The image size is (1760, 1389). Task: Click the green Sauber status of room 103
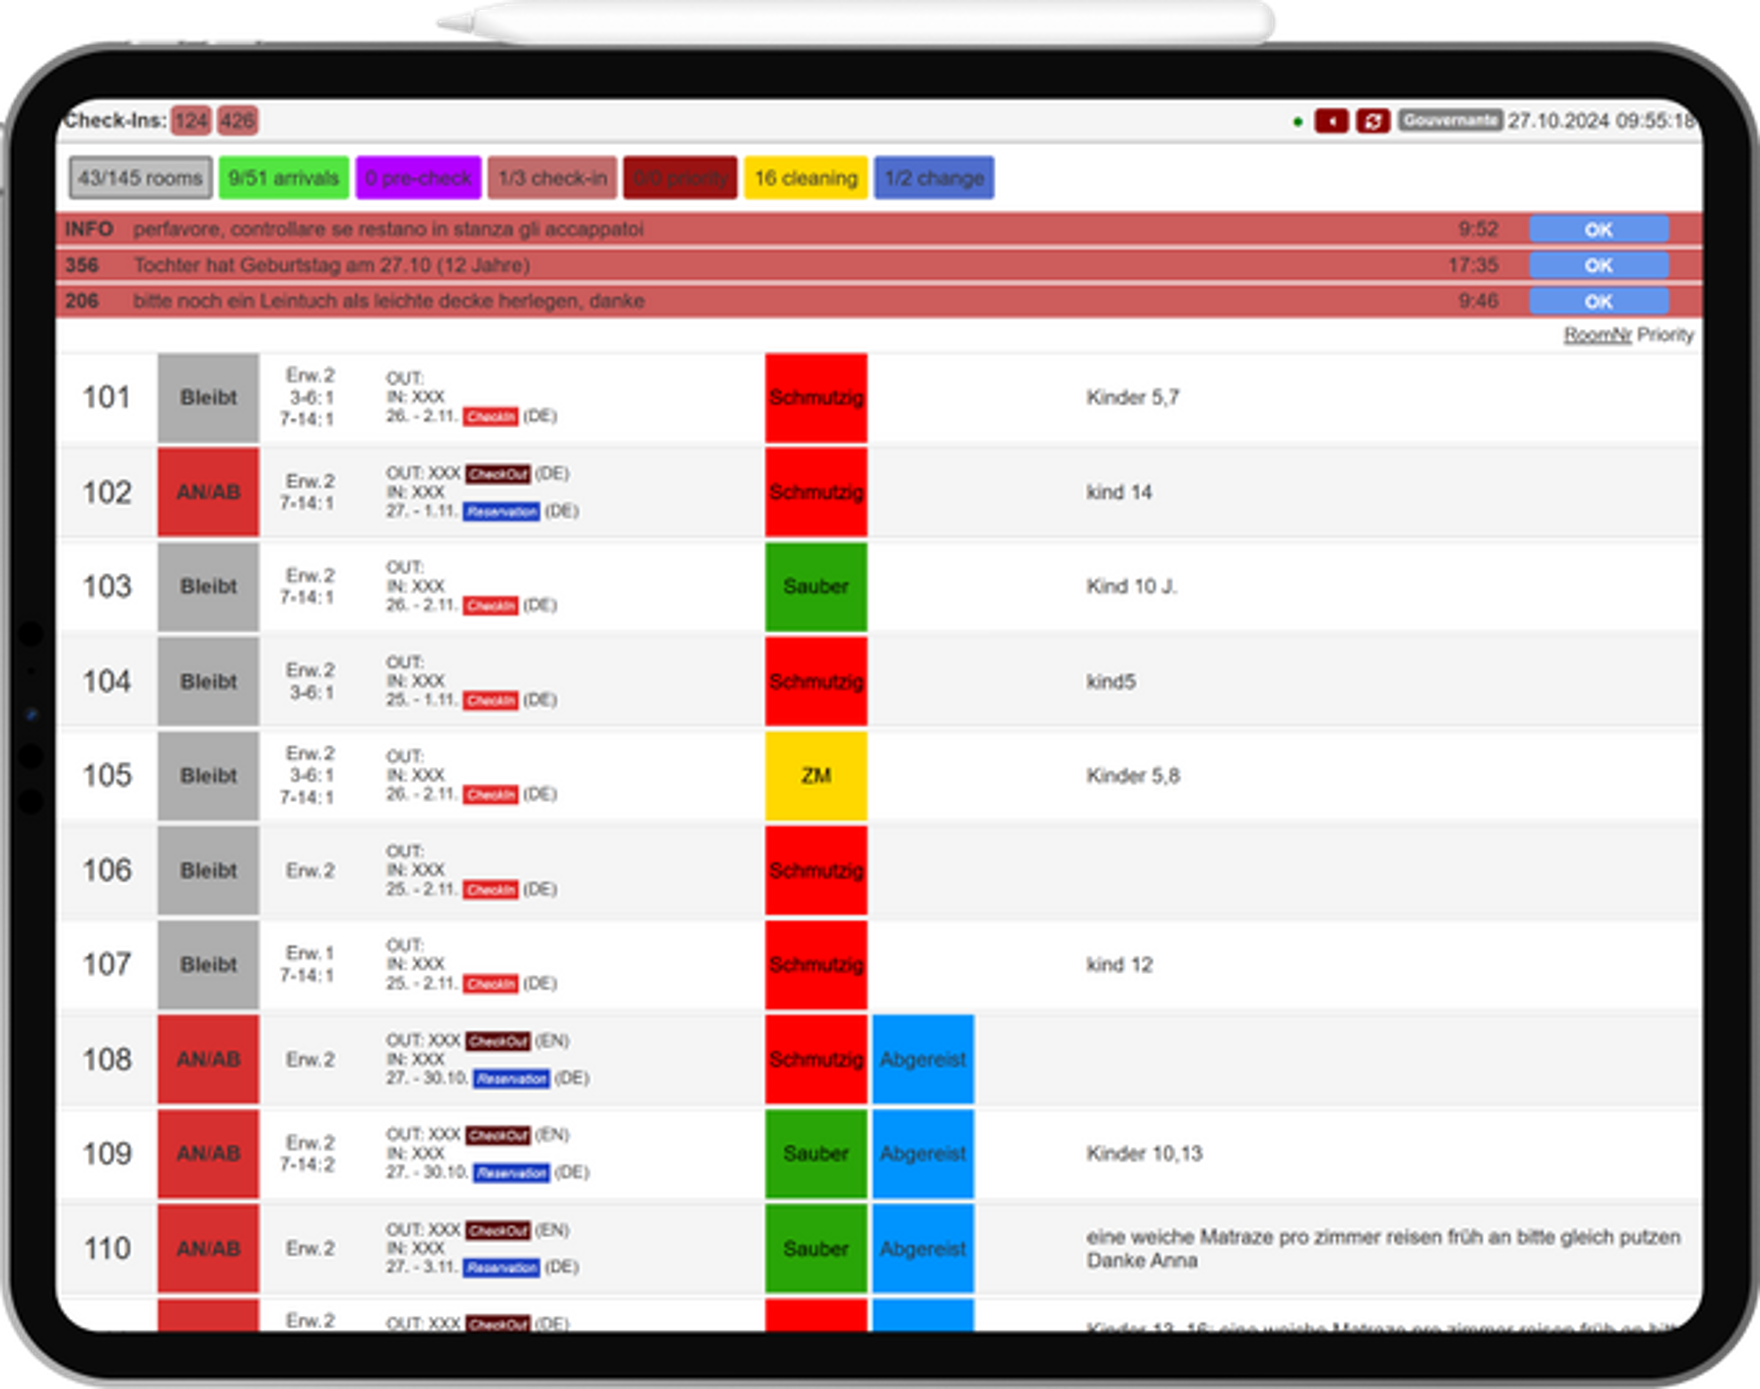816,587
